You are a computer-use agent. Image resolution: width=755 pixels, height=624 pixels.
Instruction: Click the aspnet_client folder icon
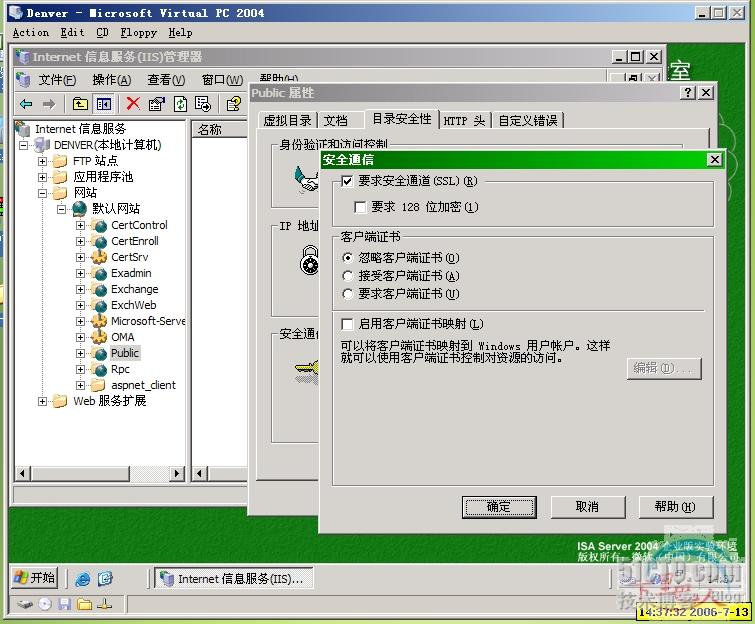98,385
